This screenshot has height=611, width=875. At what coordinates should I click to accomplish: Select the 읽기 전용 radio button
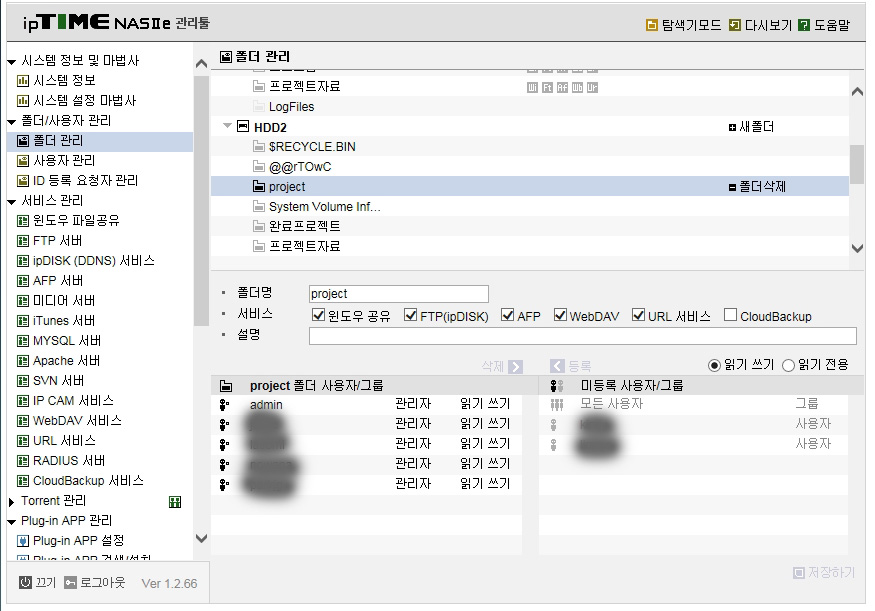(x=788, y=365)
